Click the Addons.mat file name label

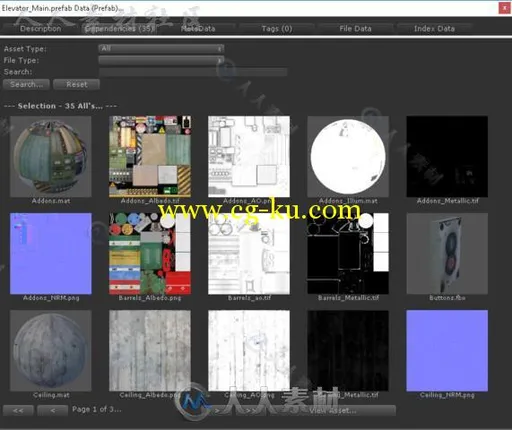pyautogui.click(x=51, y=201)
